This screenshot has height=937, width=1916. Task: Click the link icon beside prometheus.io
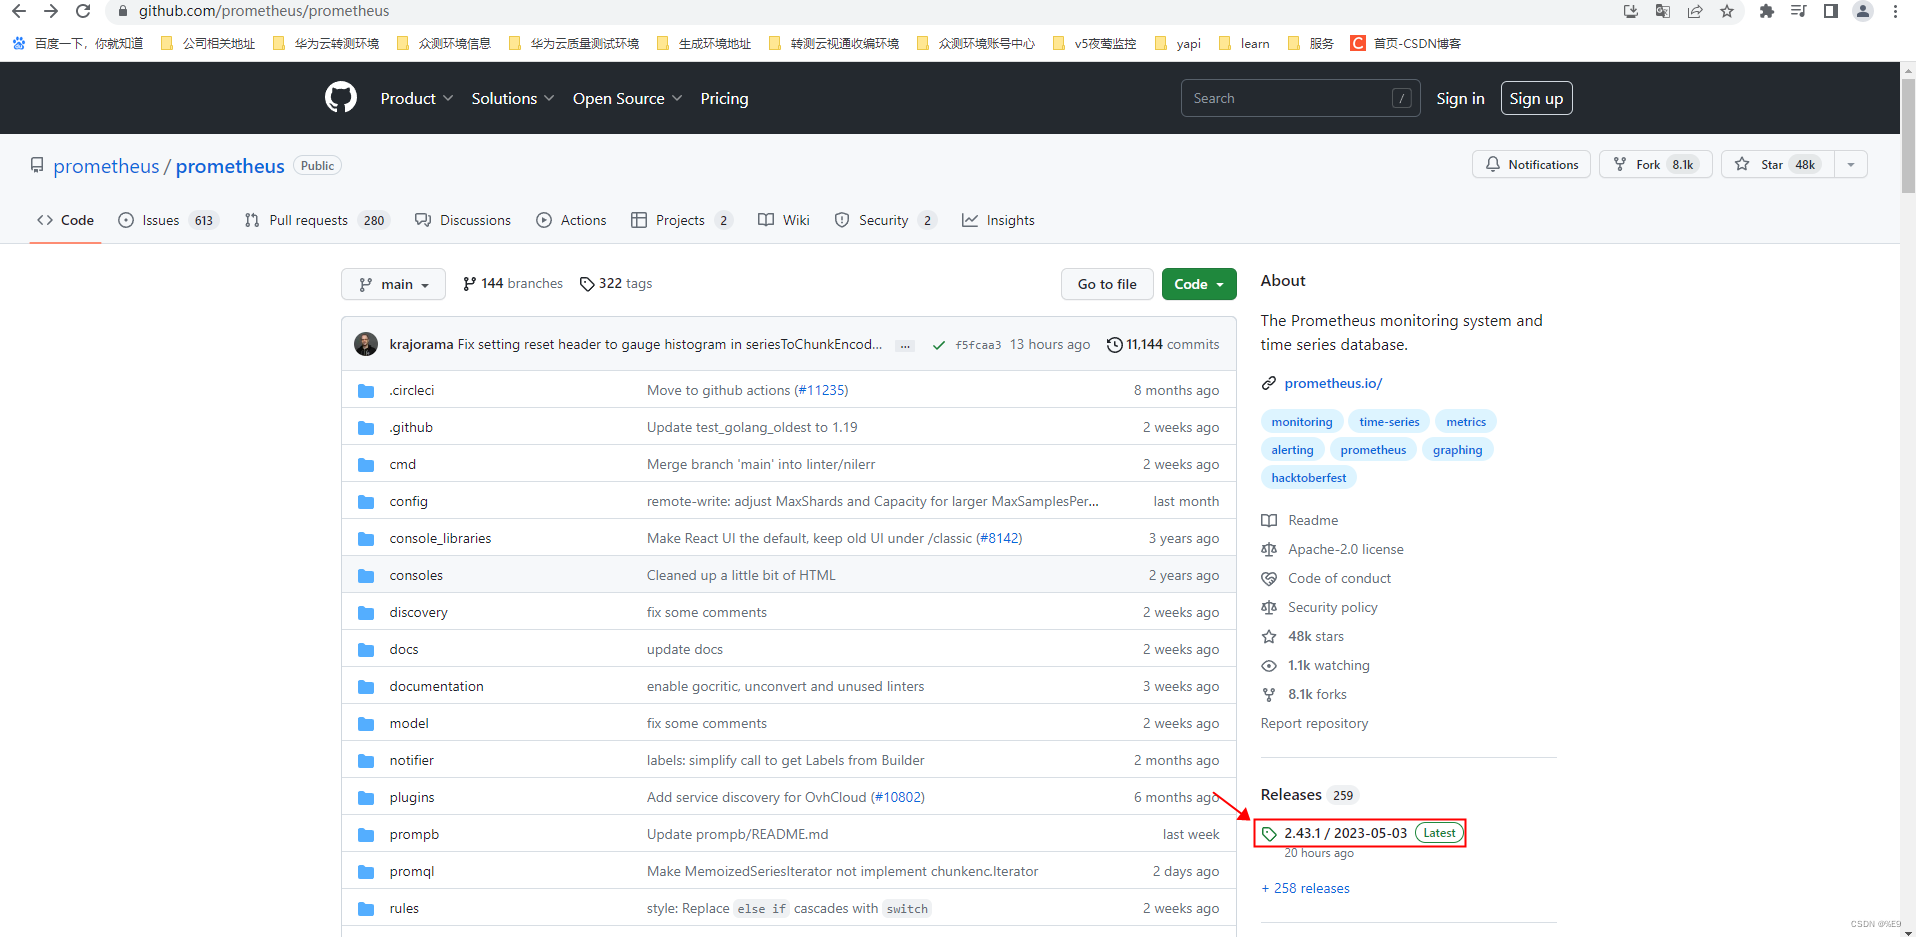(1269, 383)
